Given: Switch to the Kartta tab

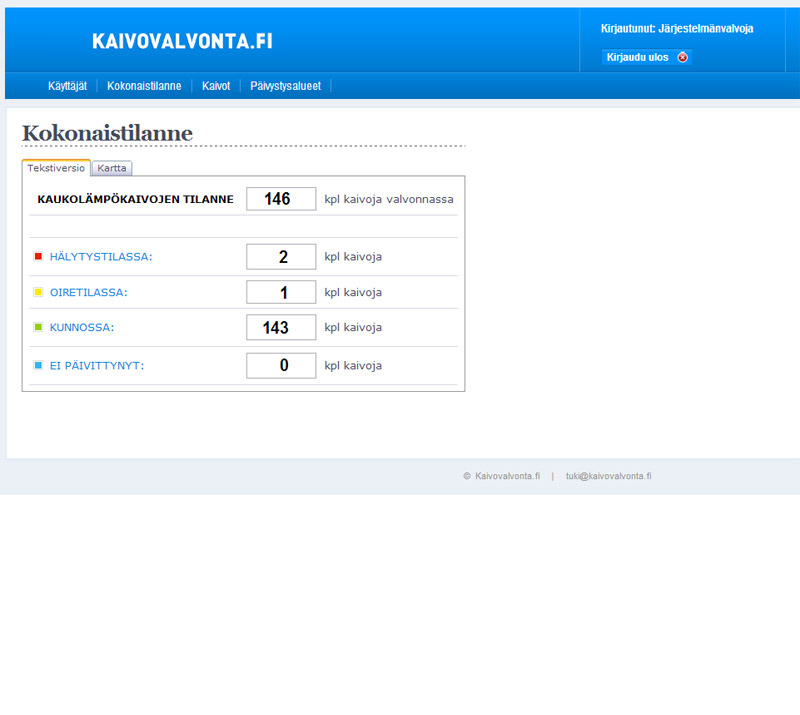Looking at the screenshot, I should [112, 168].
